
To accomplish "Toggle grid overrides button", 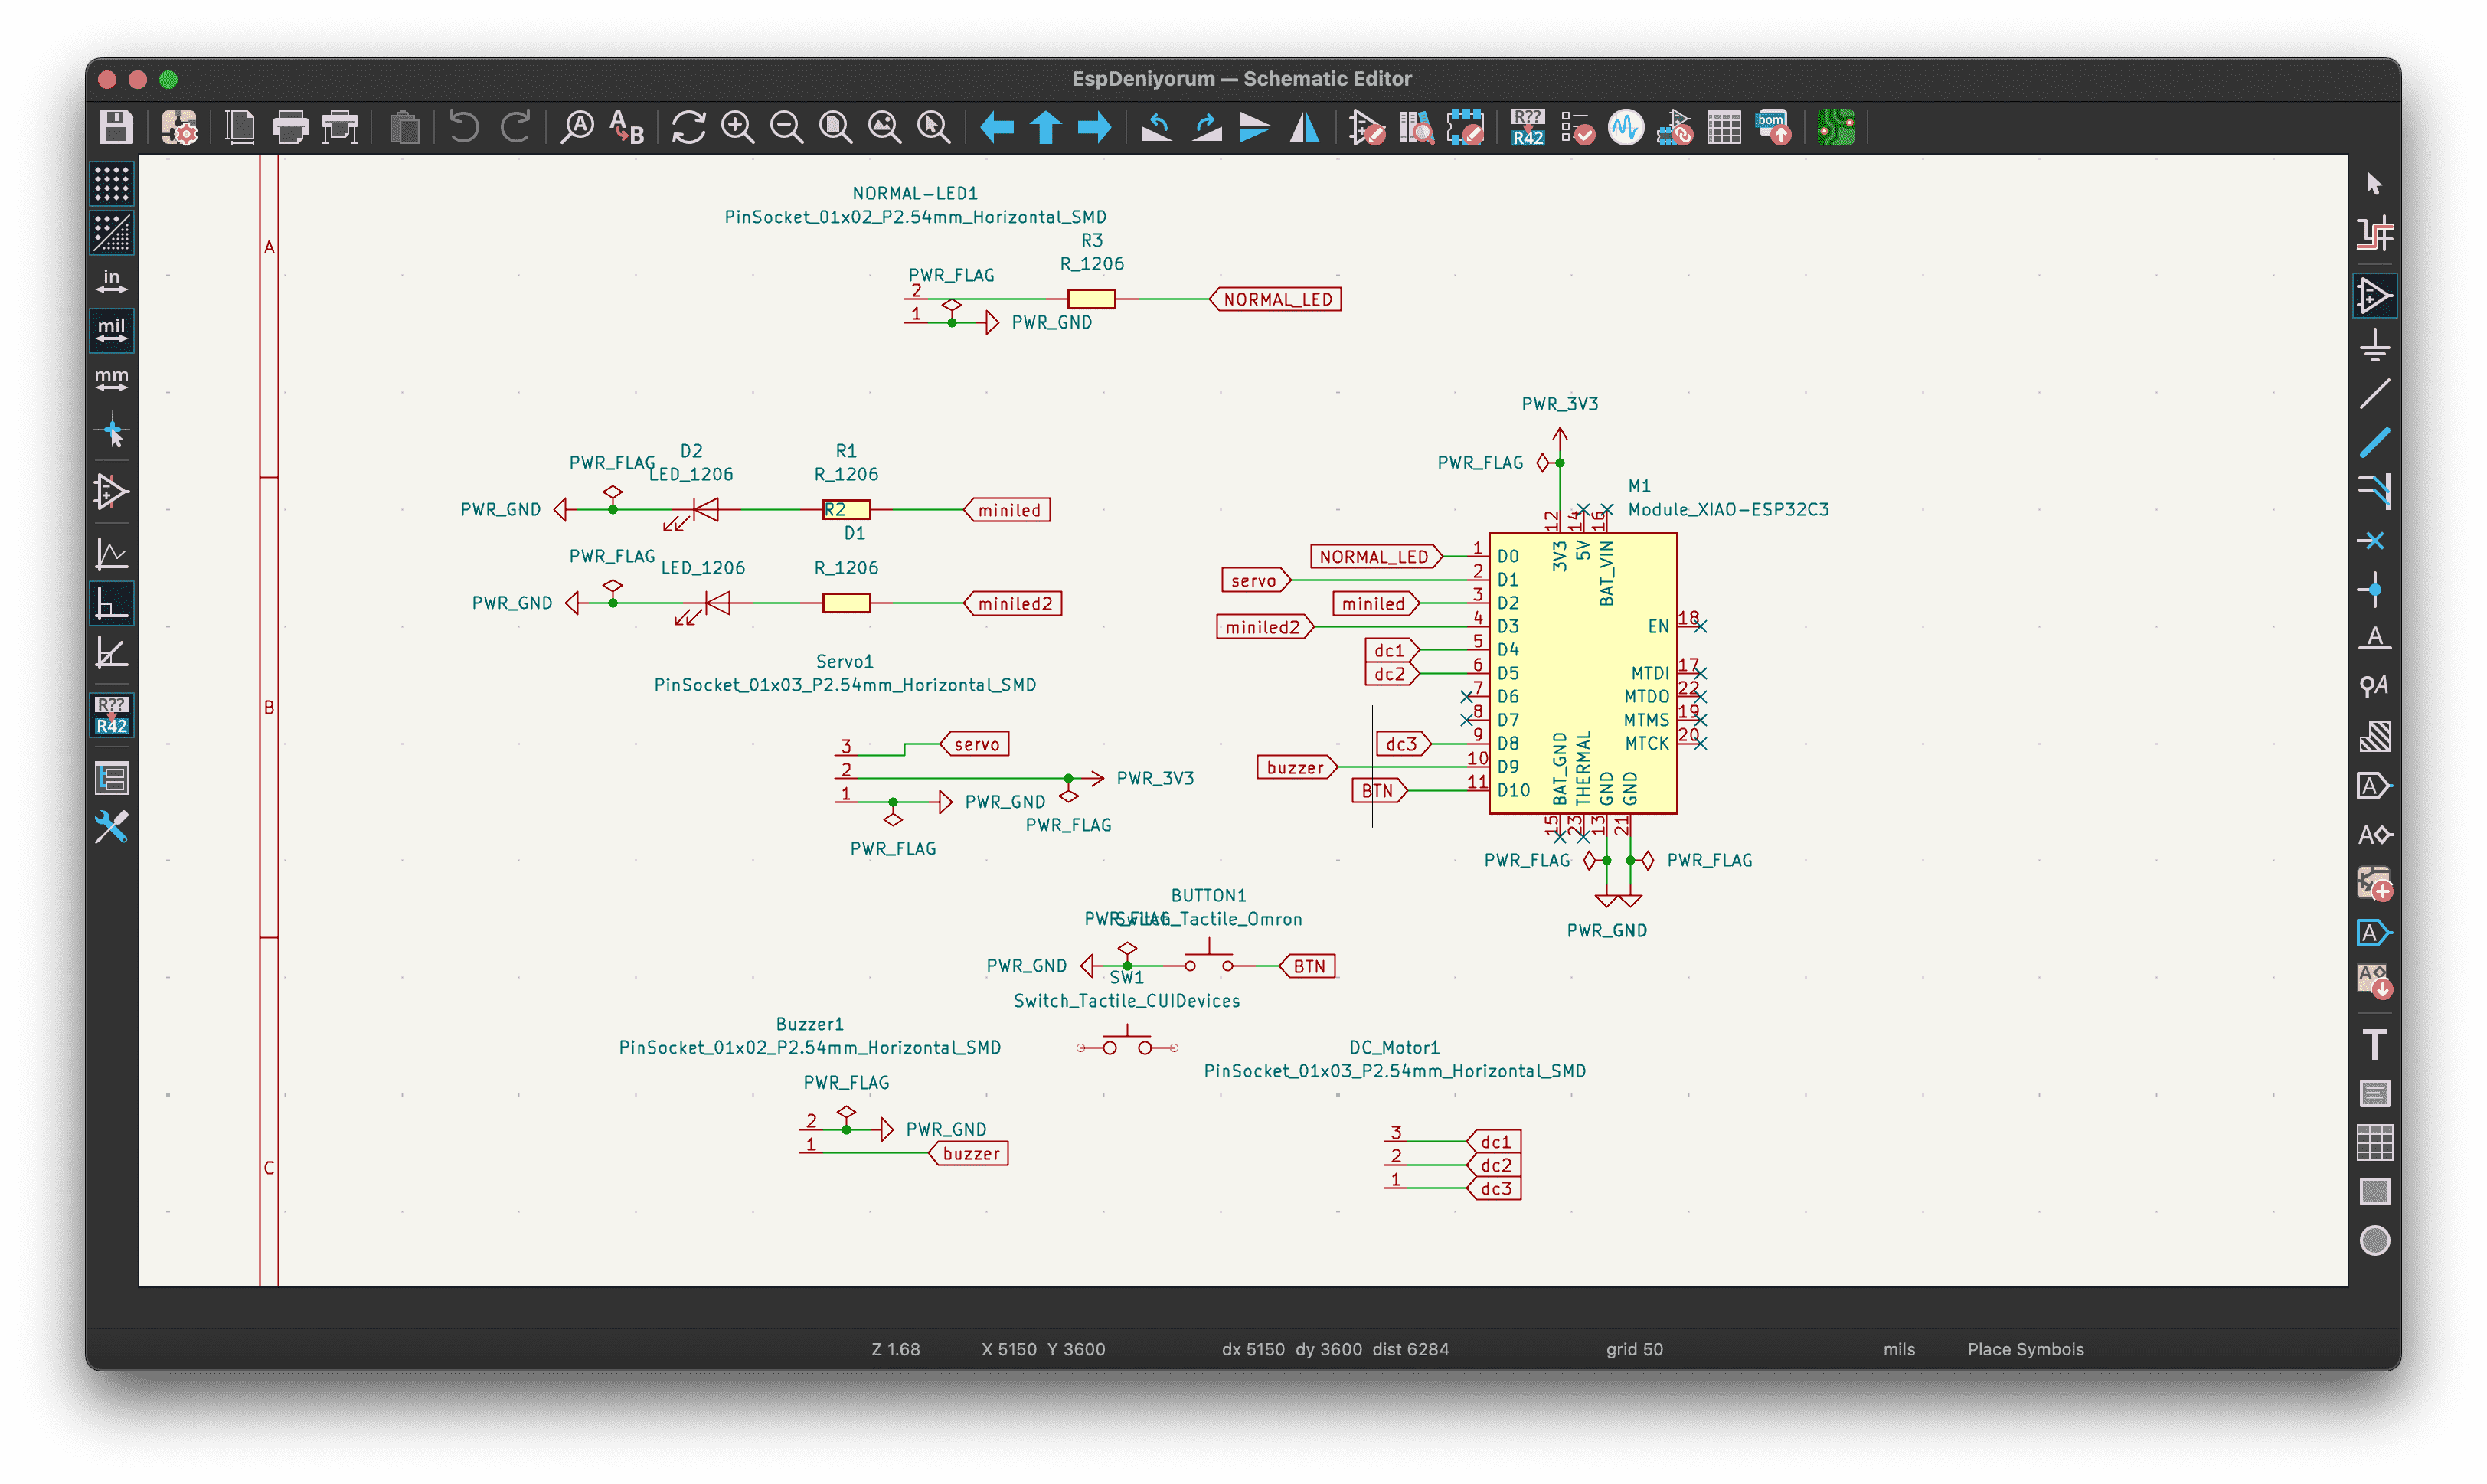I will click(111, 234).
